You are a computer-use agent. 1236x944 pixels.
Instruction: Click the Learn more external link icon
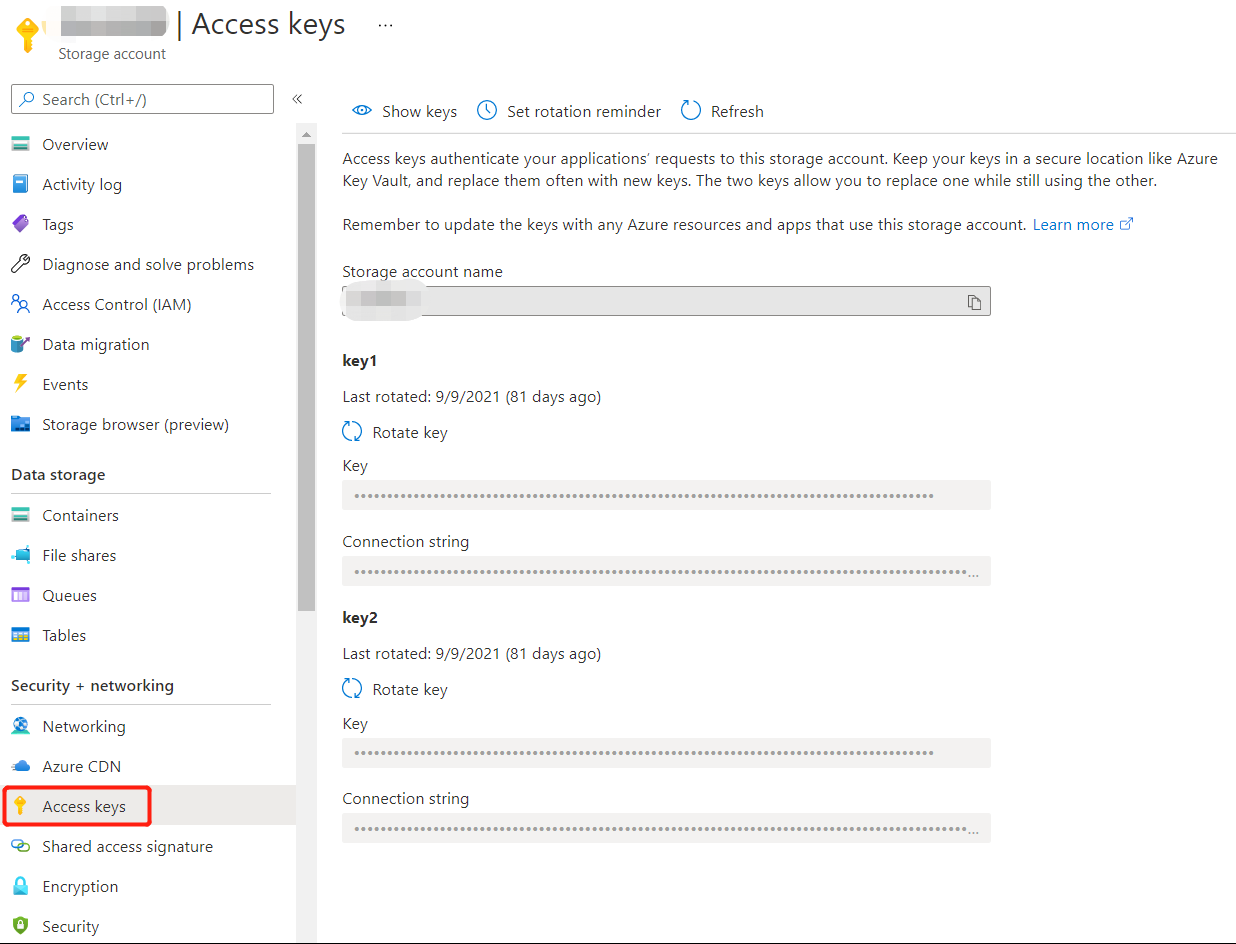(1126, 224)
